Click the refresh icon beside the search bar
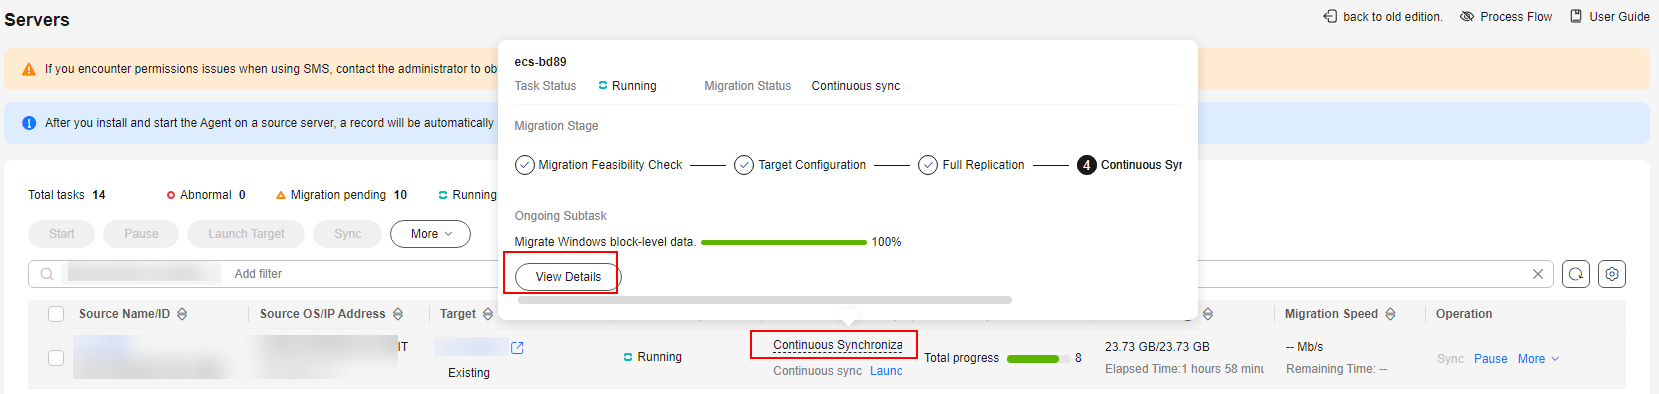This screenshot has height=394, width=1659. click(x=1576, y=274)
